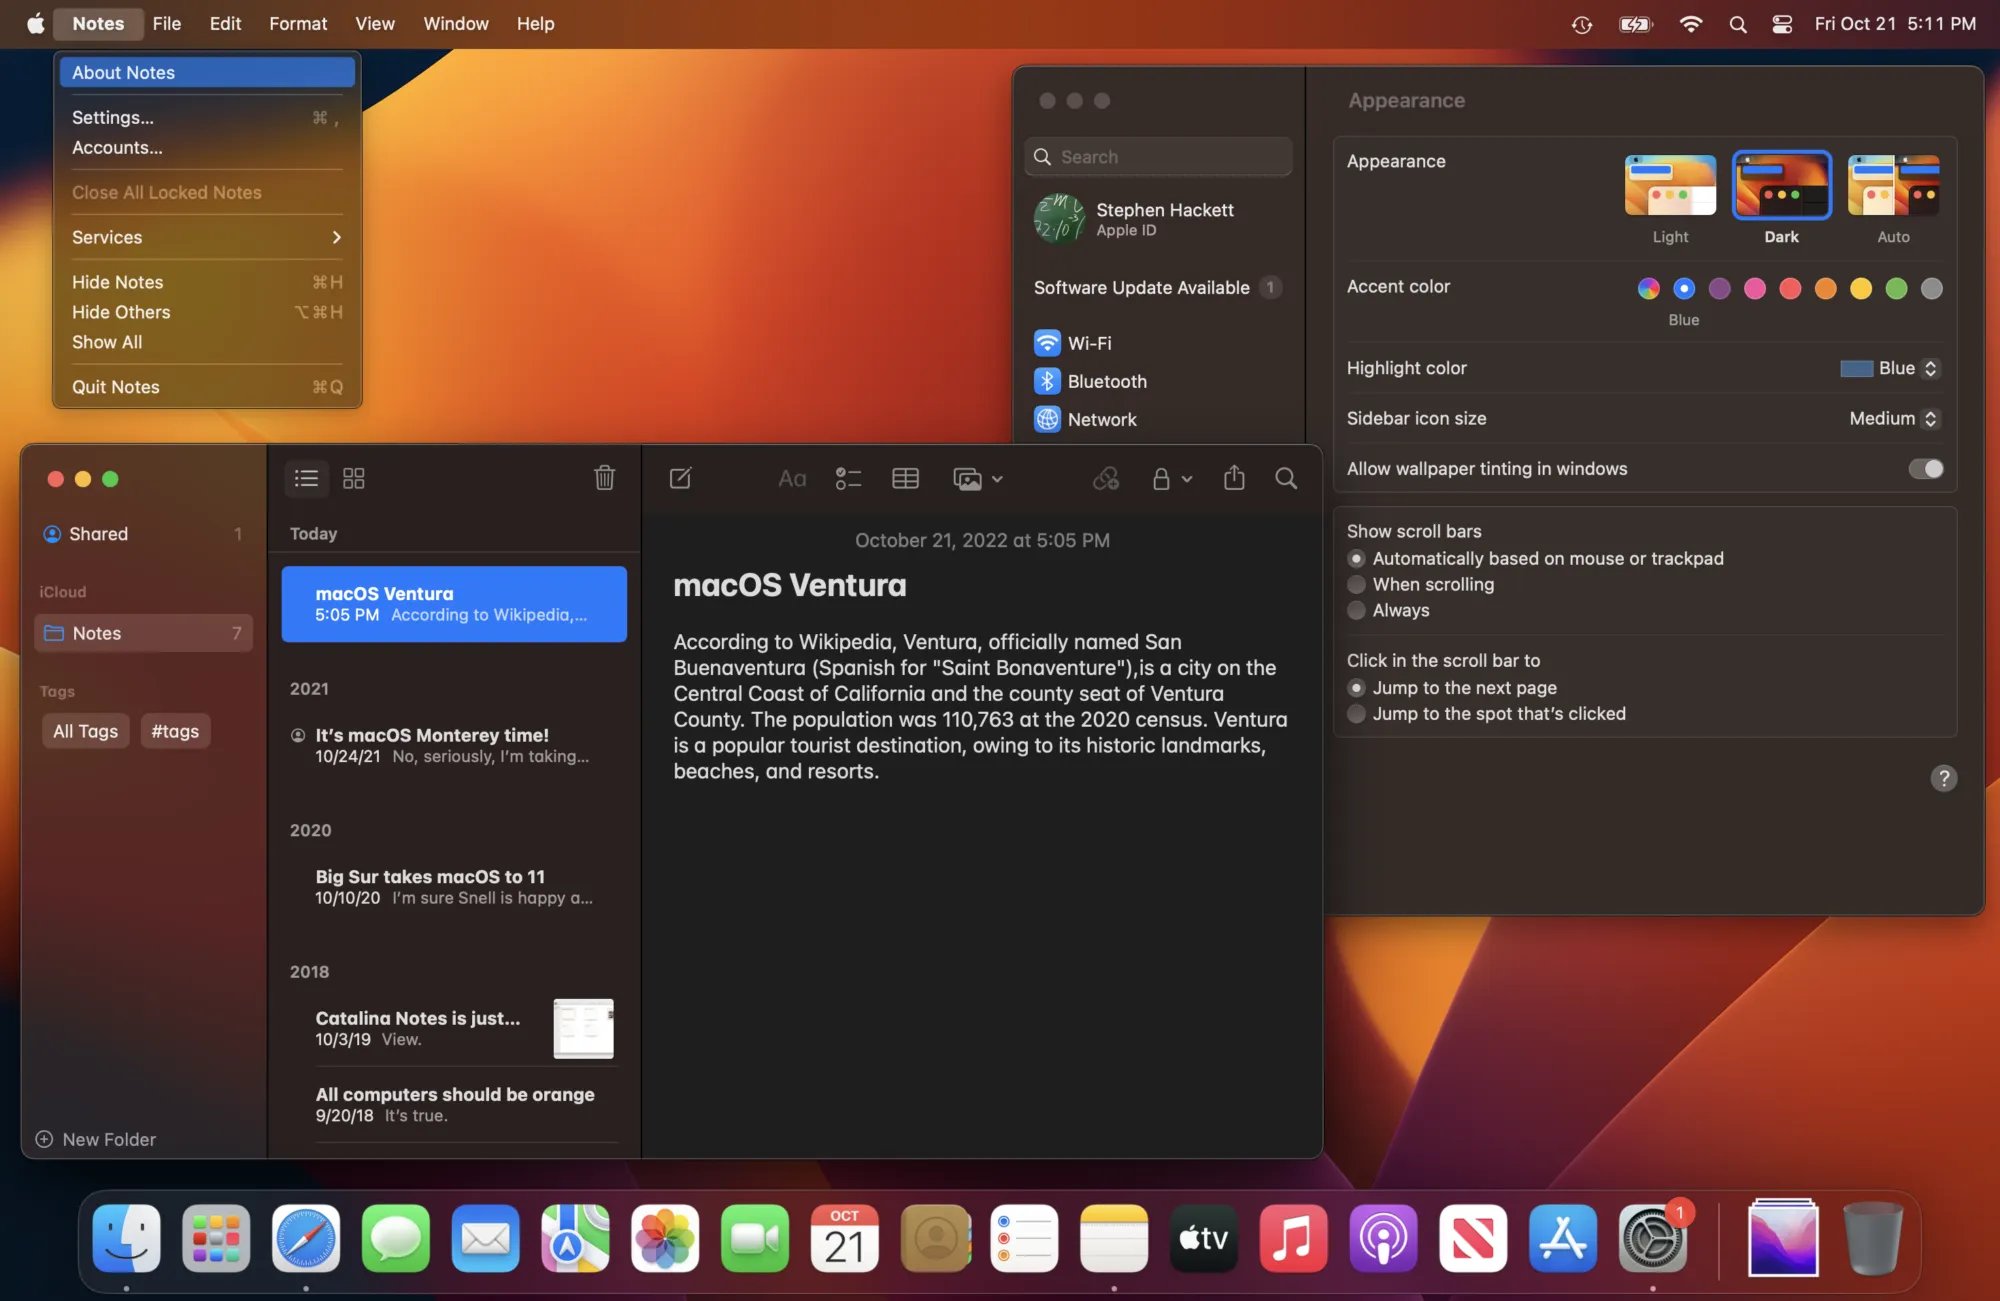Insert a table into the note

(905, 478)
